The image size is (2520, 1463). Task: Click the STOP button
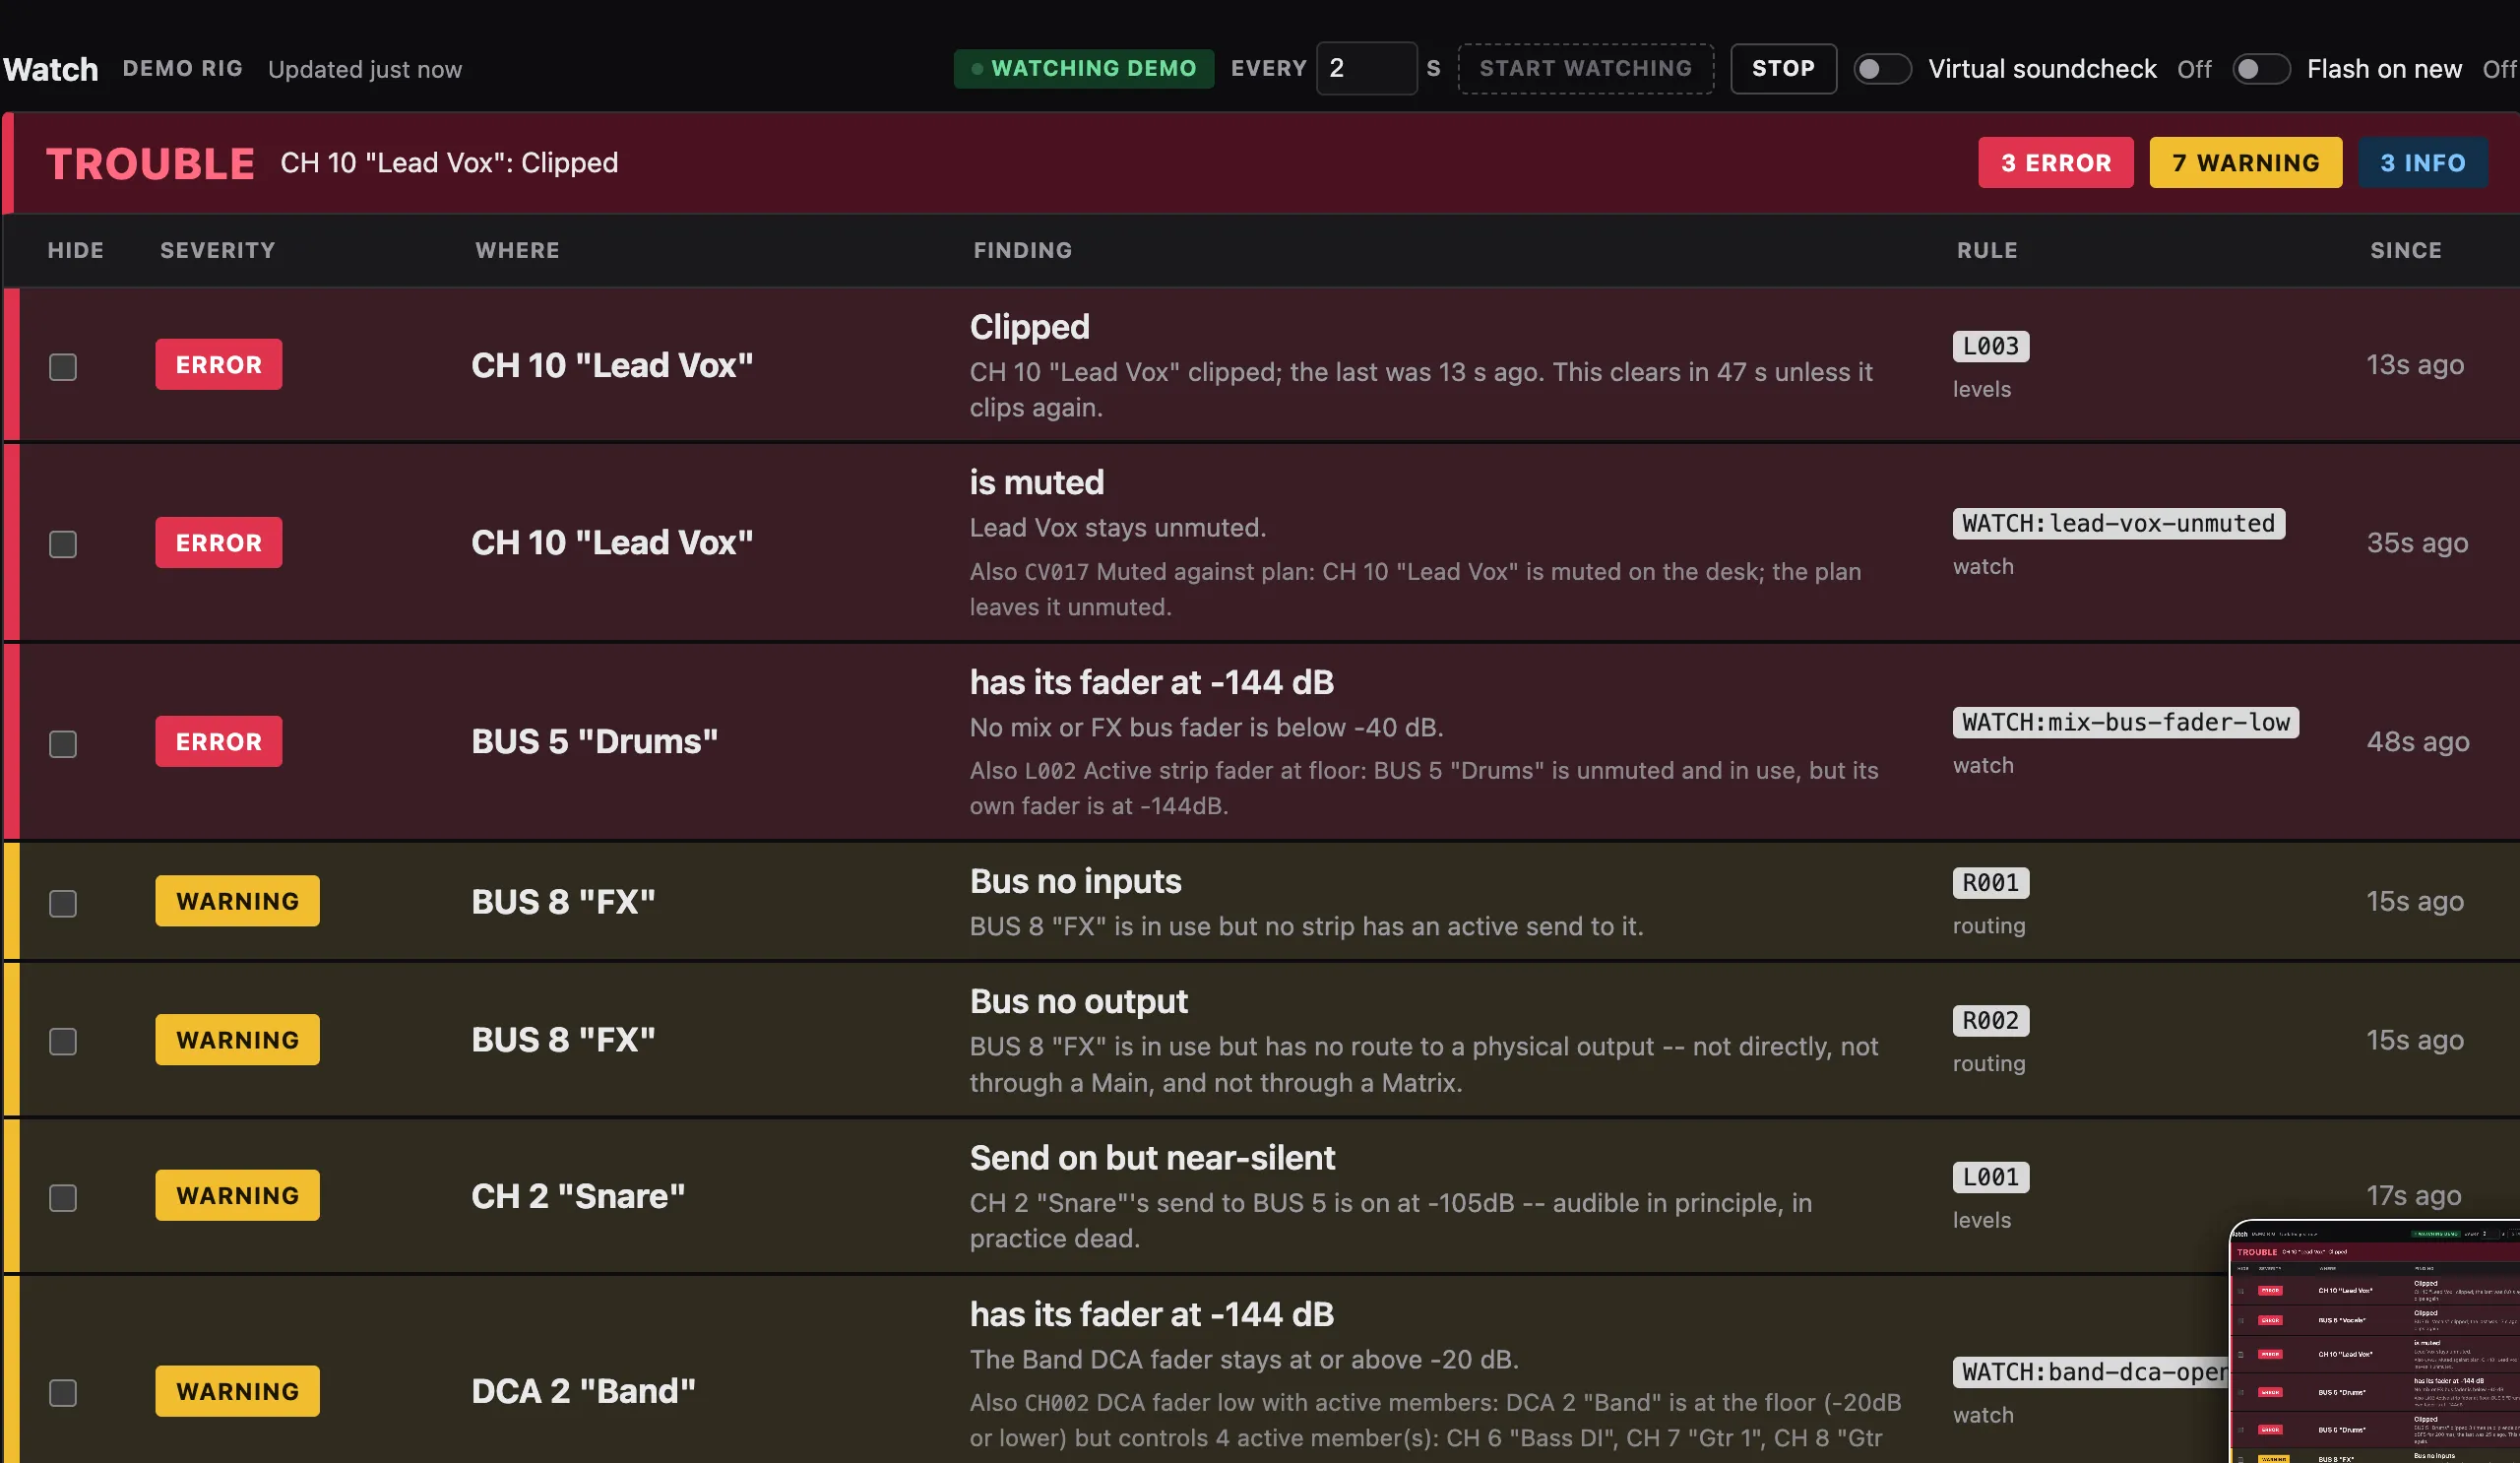click(x=1783, y=69)
